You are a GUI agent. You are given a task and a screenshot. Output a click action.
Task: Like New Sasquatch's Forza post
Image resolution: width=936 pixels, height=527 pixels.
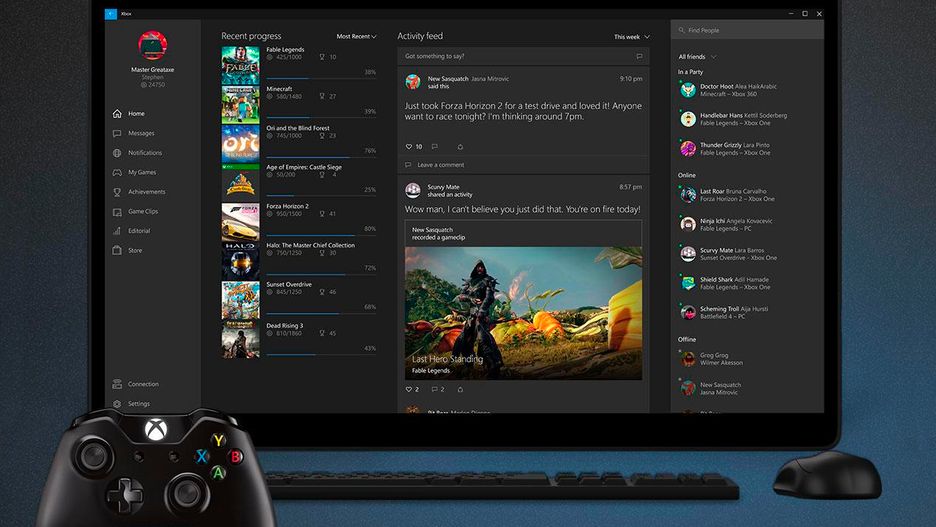409,146
